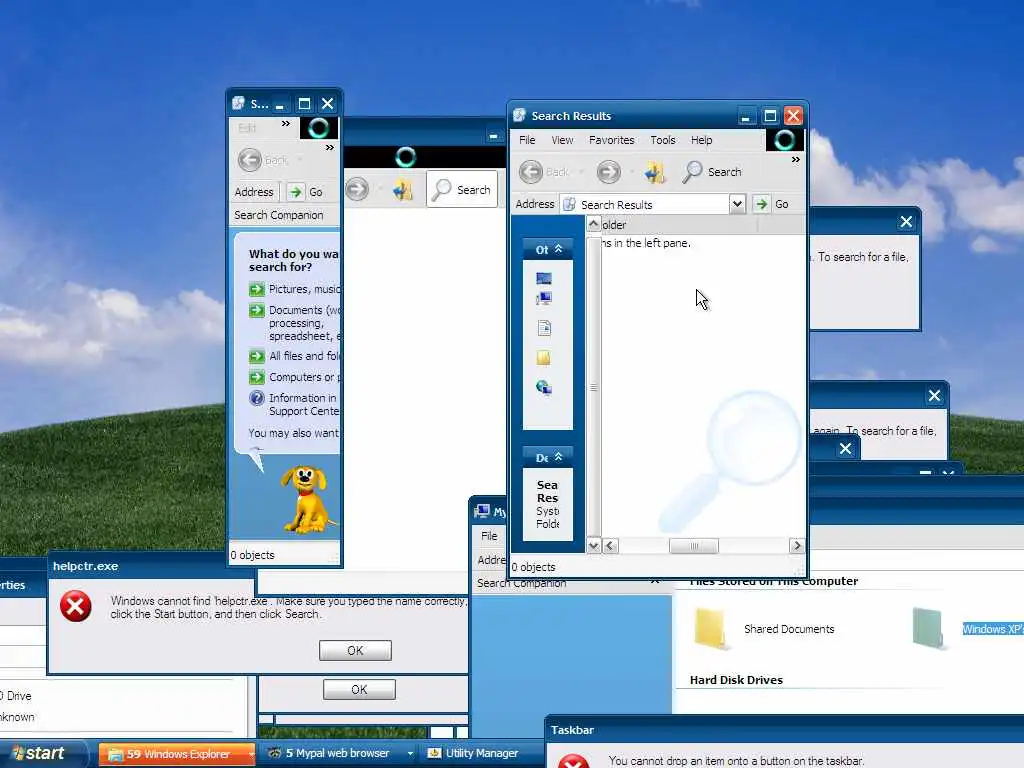Expand Address dropdown in Search Results window
The height and width of the screenshot is (768, 1024).
737,204
